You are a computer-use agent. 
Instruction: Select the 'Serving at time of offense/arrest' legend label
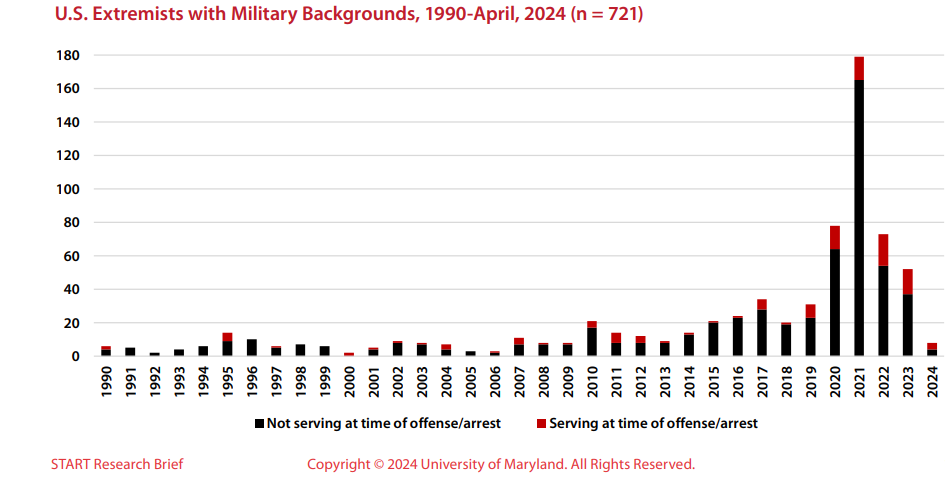click(x=653, y=424)
